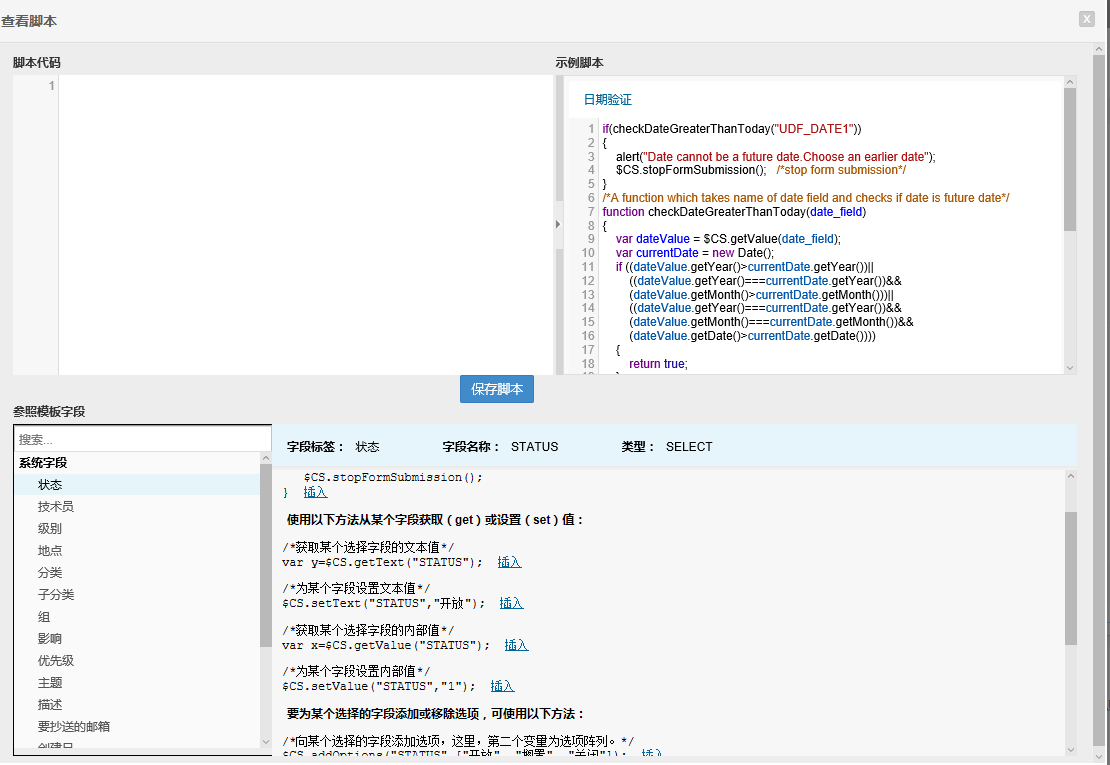Insert the $CS.getValue("STATUS") snippet
The width and height of the screenshot is (1110, 765).
(516, 645)
